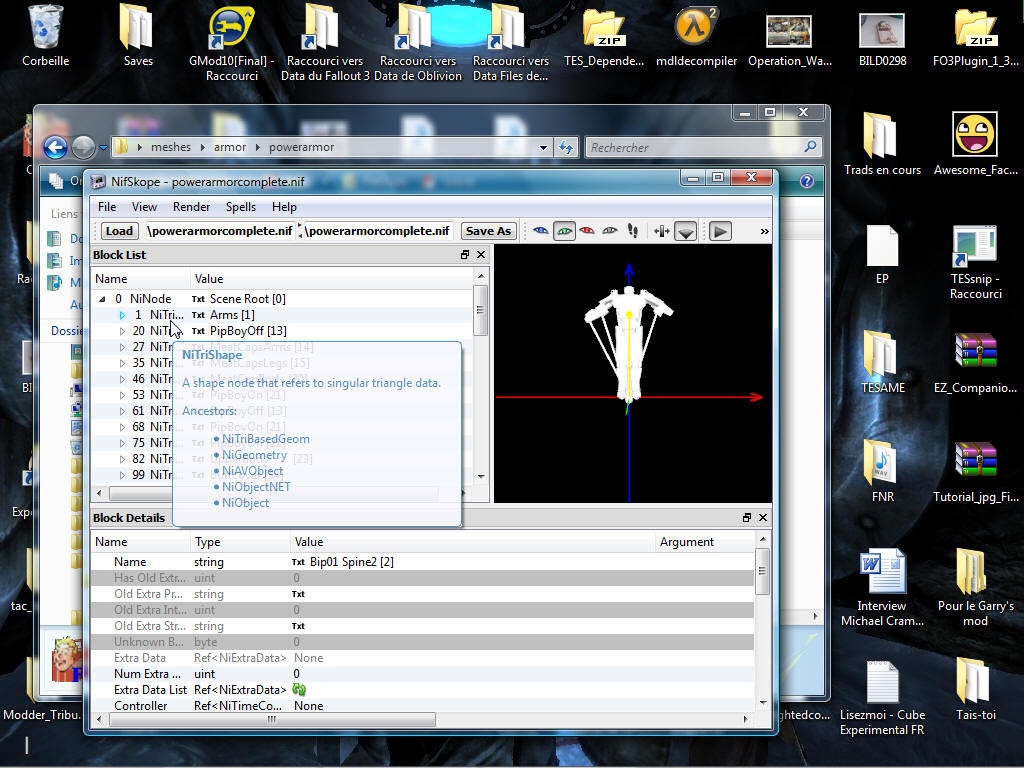Viewport: 1024px width, 768px height.
Task: Click the Load button
Action: 120,231
